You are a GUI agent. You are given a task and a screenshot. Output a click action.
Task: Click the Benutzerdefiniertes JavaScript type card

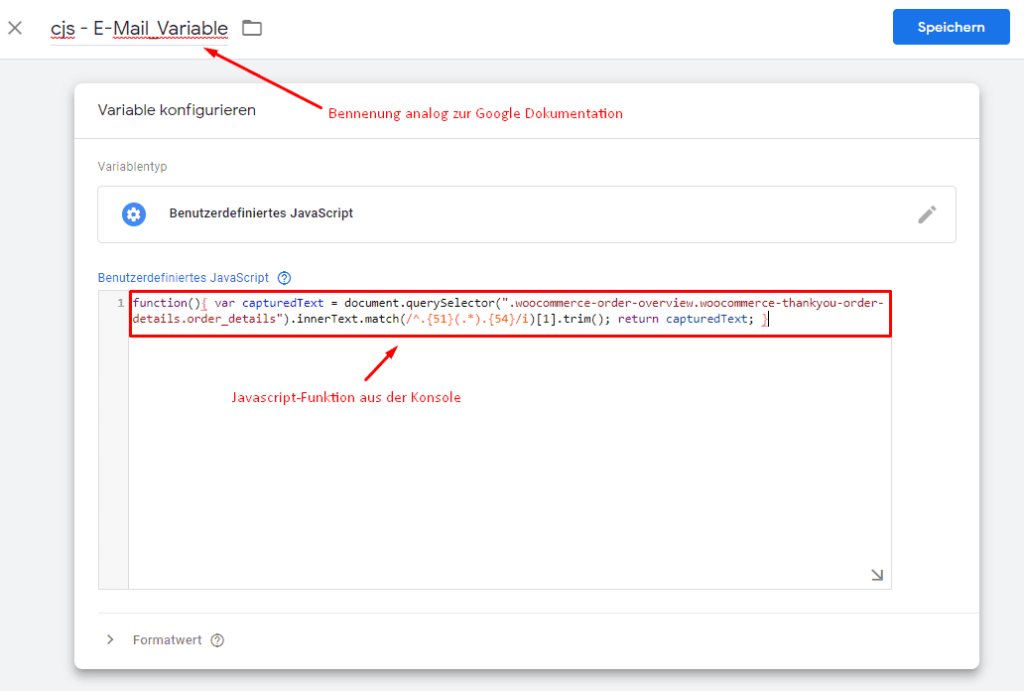click(526, 214)
